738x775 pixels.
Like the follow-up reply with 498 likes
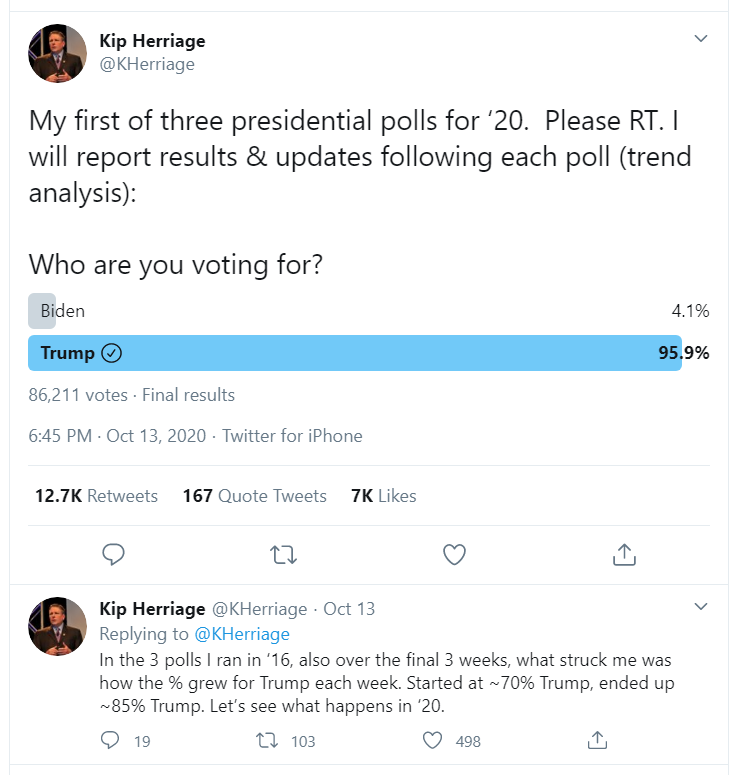[x=433, y=740]
